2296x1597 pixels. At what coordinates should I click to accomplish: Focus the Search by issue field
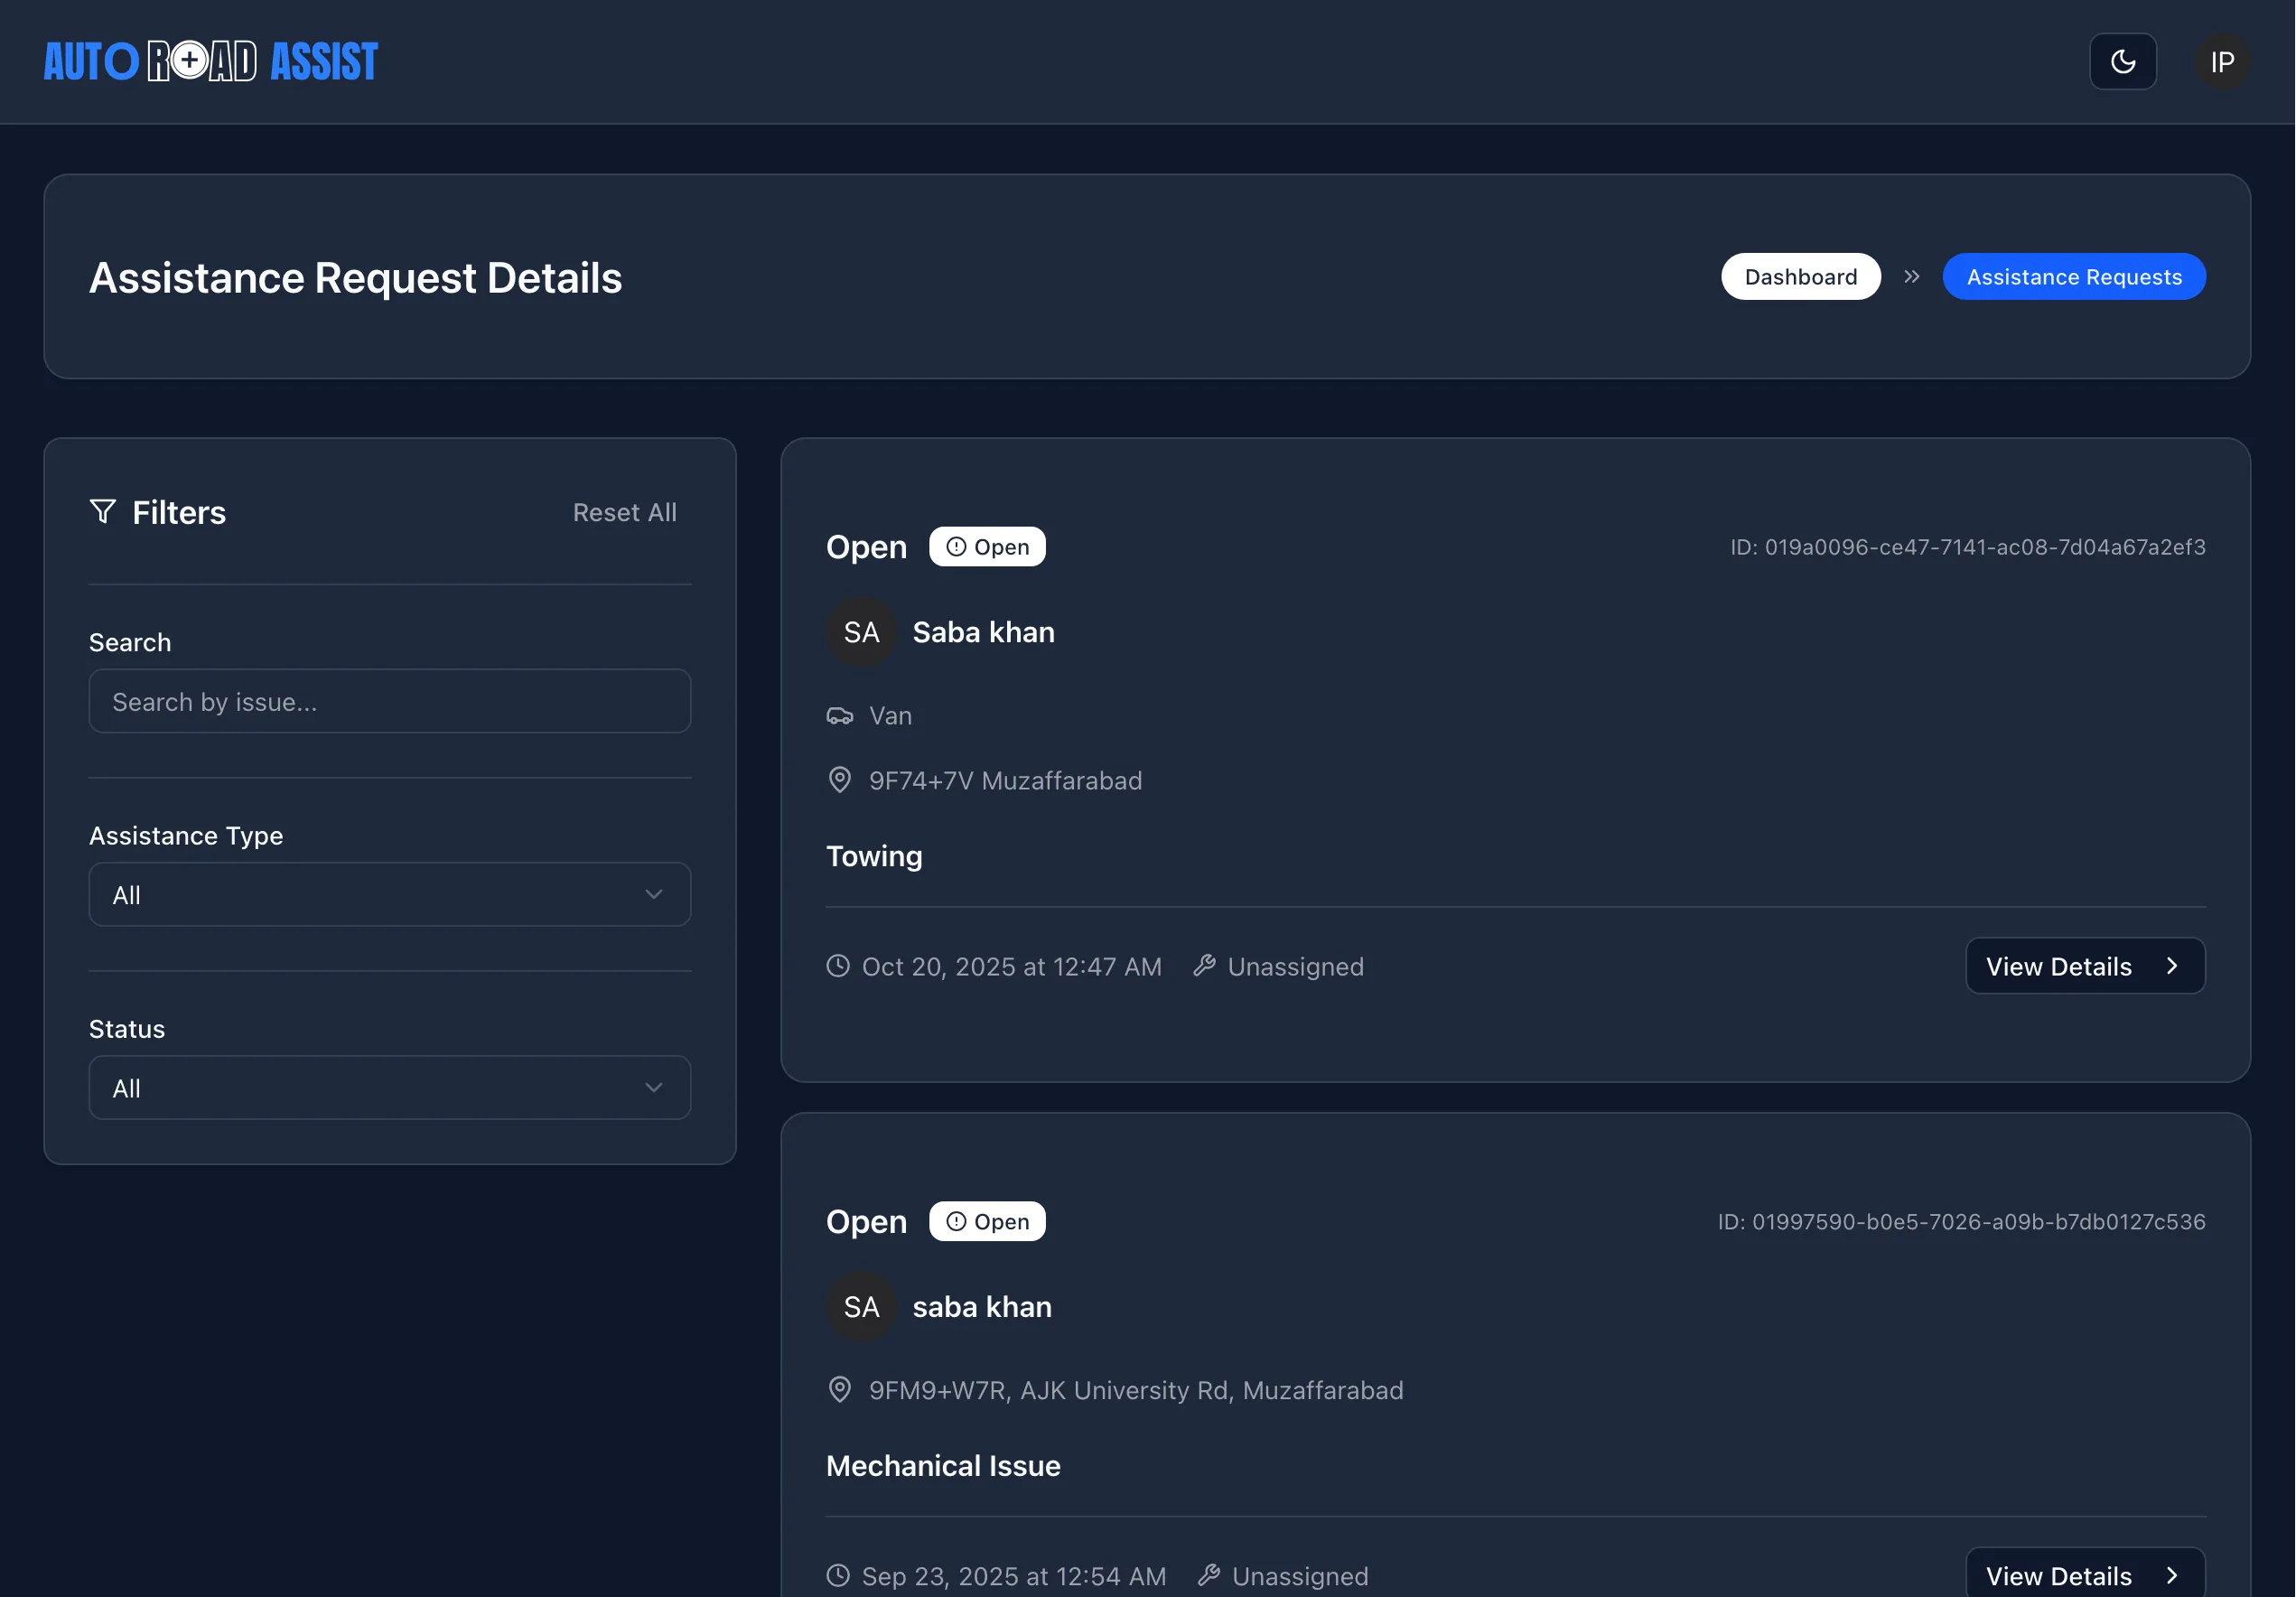(x=389, y=702)
